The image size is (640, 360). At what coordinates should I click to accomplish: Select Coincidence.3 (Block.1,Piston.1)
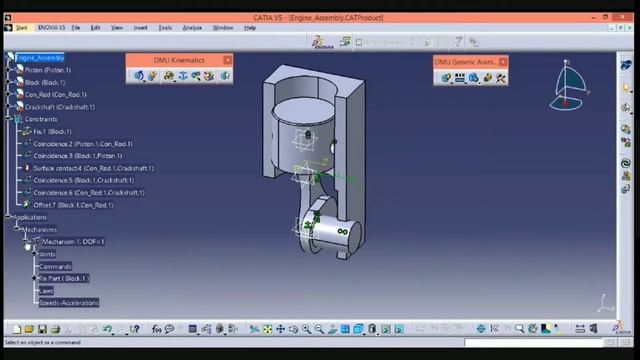78,156
